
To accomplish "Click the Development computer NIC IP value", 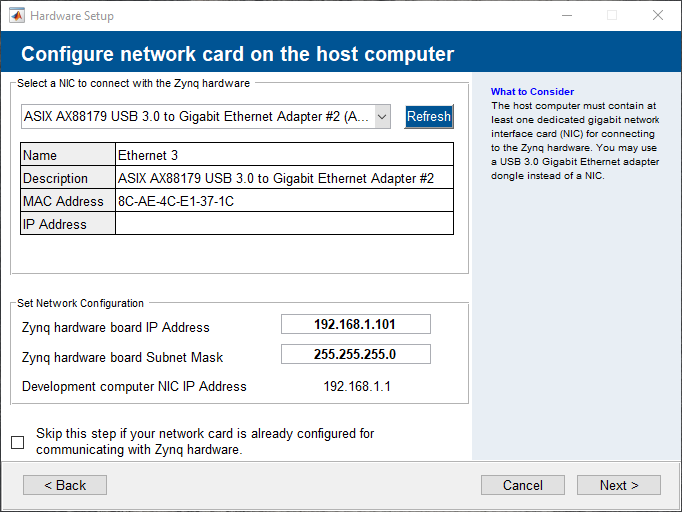I will 356,386.
